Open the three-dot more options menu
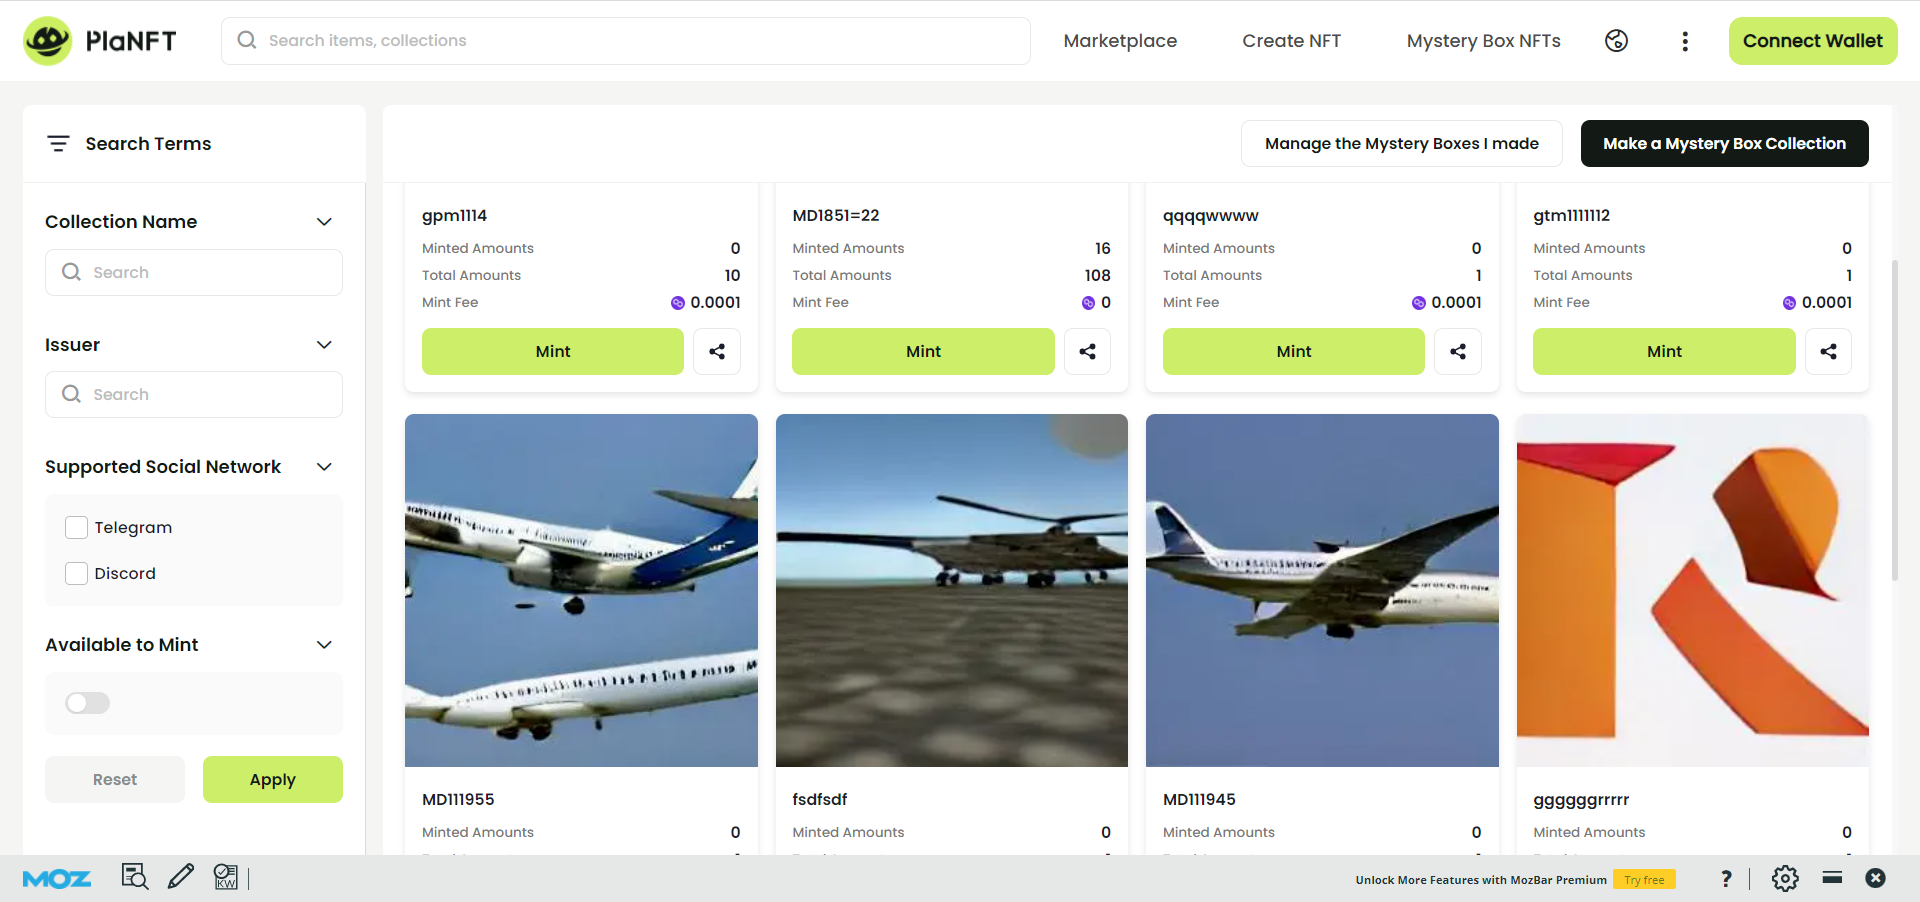The image size is (1920, 902). tap(1685, 41)
